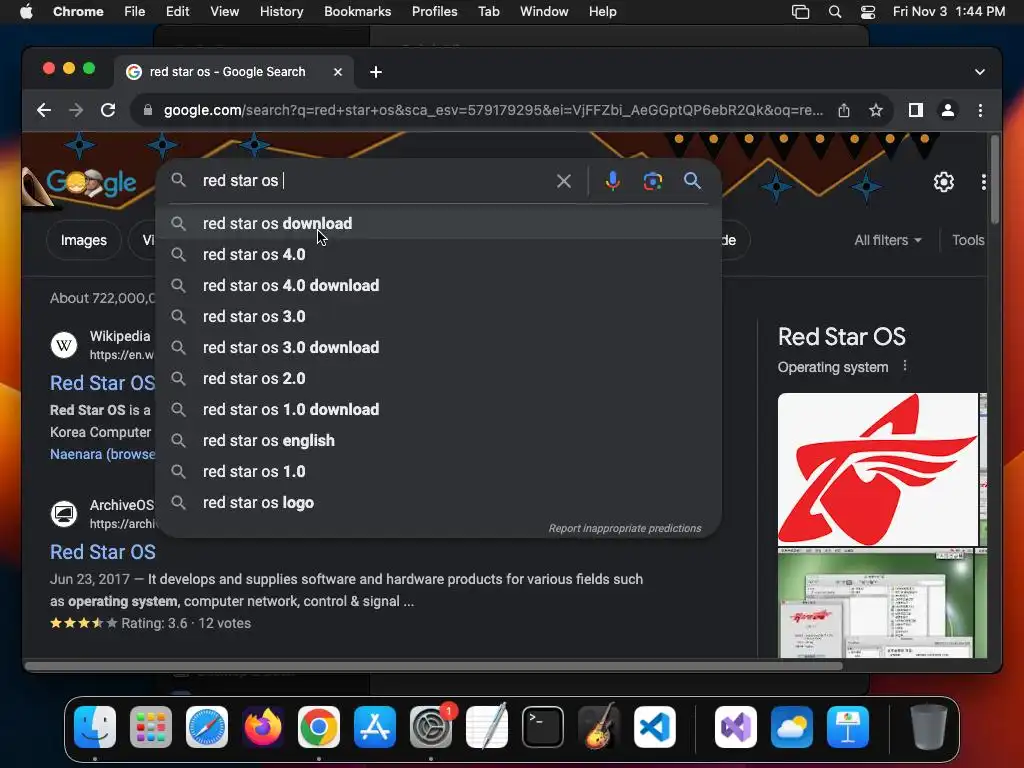1024x768 pixels.
Task: Click the vertical page scrollbar
Action: click(994, 180)
